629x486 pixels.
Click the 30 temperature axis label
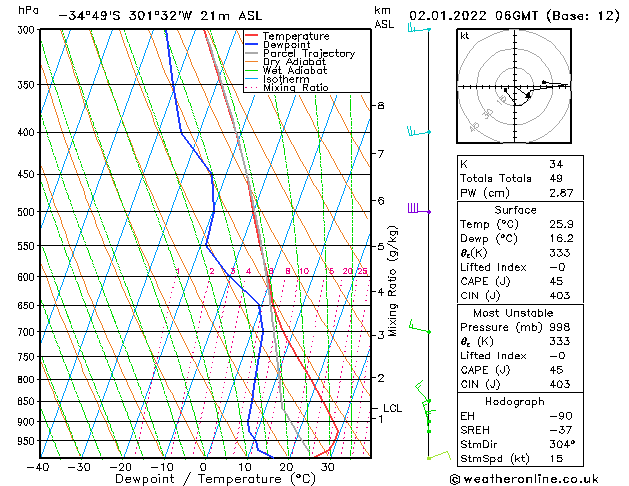click(328, 467)
